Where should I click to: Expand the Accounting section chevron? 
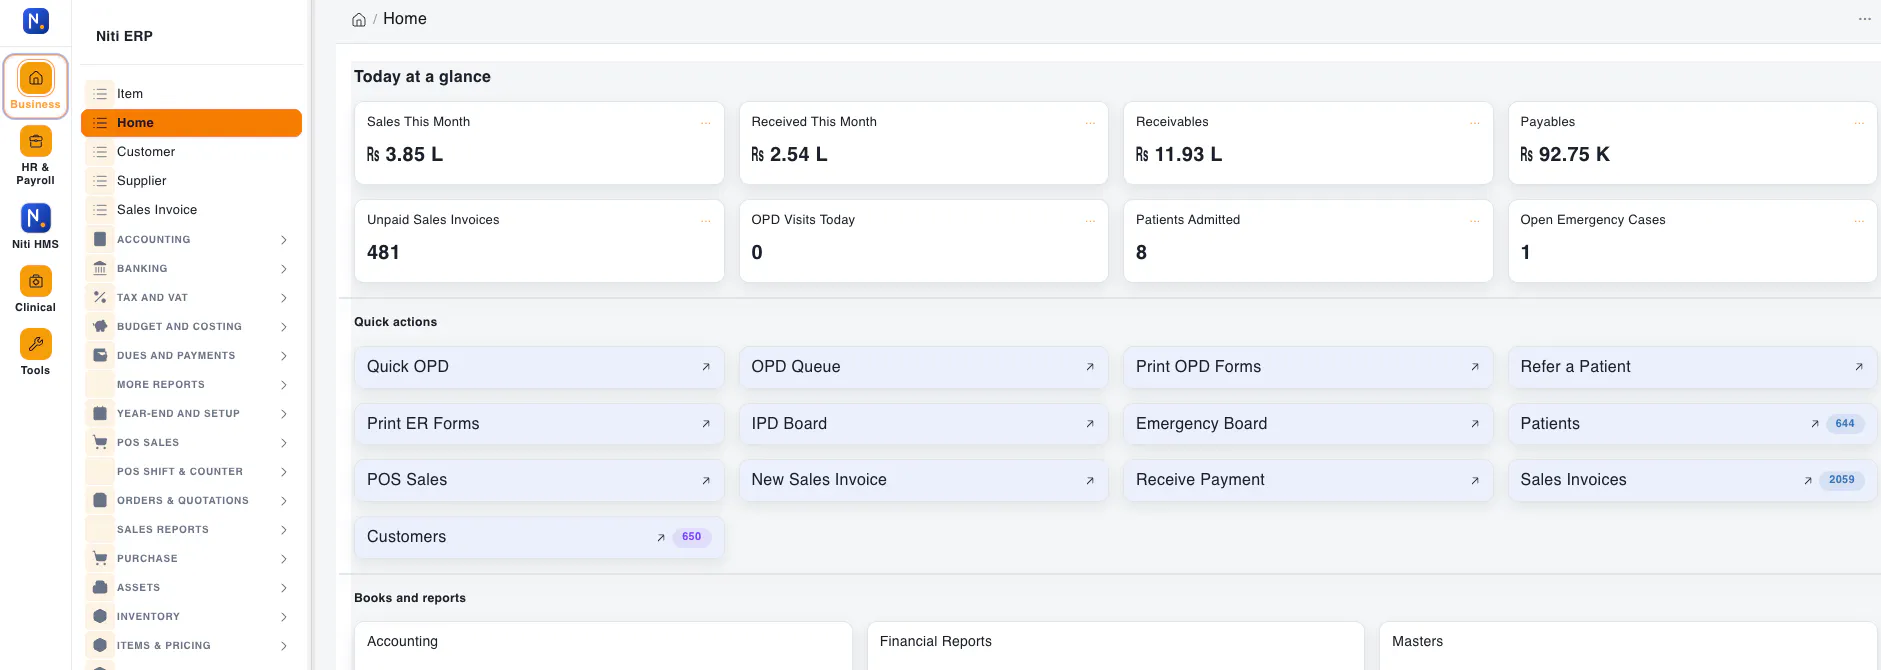coord(284,240)
